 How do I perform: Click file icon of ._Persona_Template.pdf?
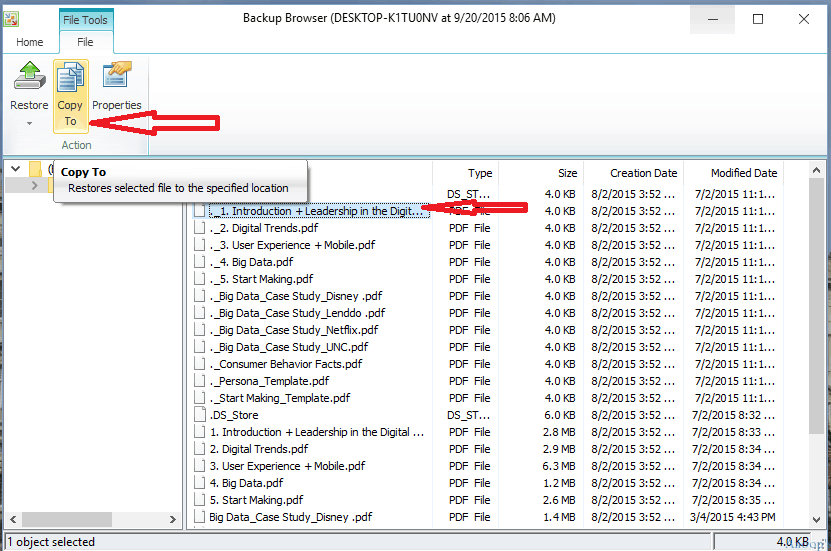click(x=199, y=381)
